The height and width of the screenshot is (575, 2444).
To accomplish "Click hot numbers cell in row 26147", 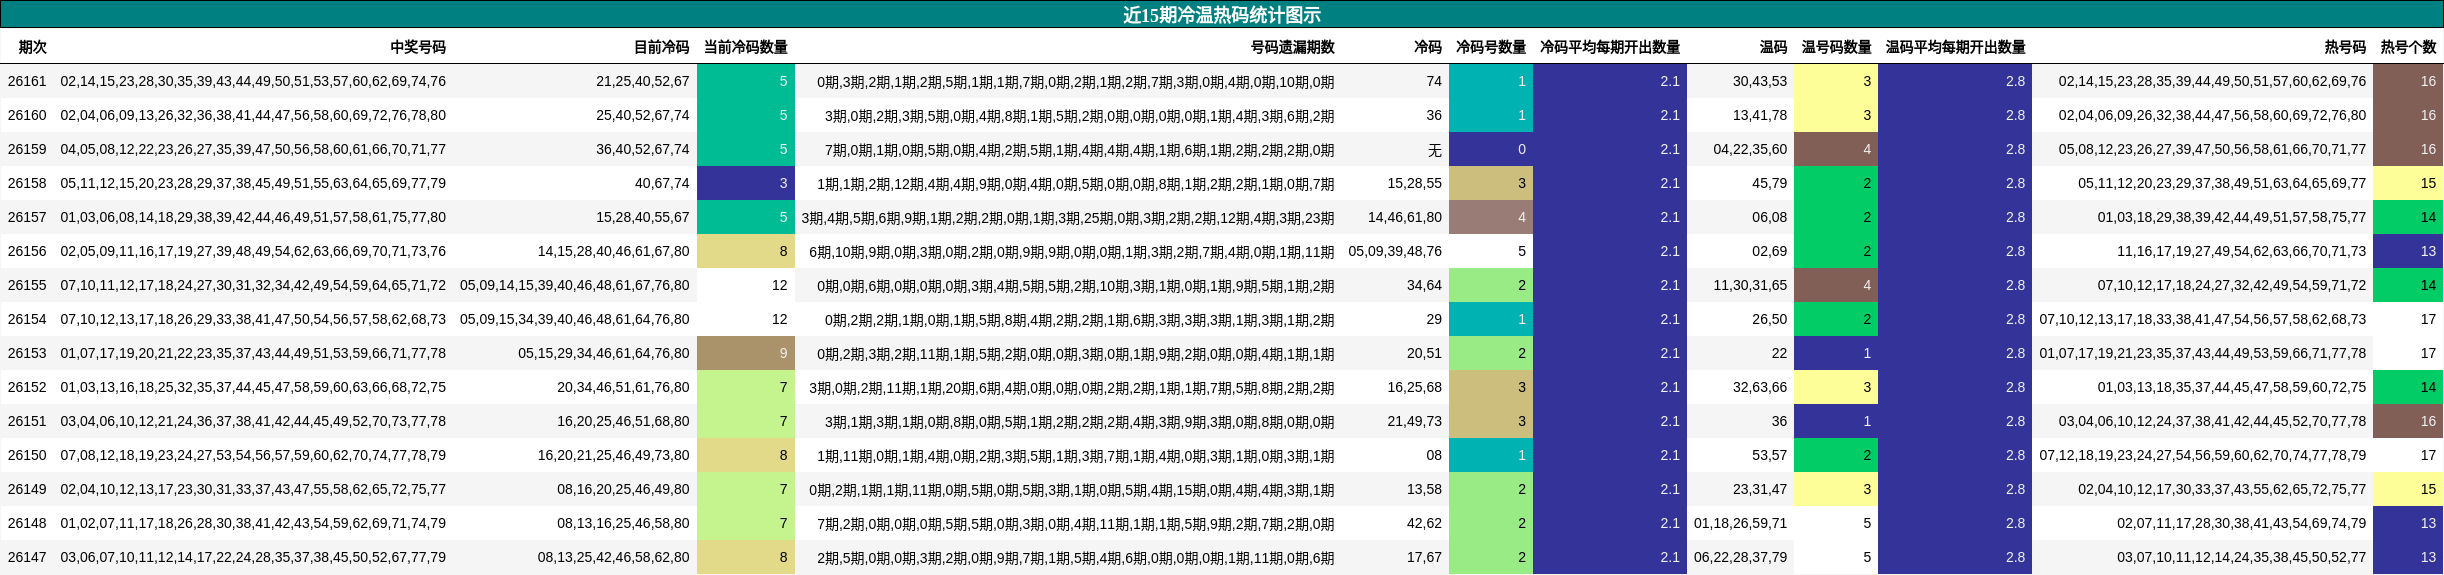I will [2242, 557].
